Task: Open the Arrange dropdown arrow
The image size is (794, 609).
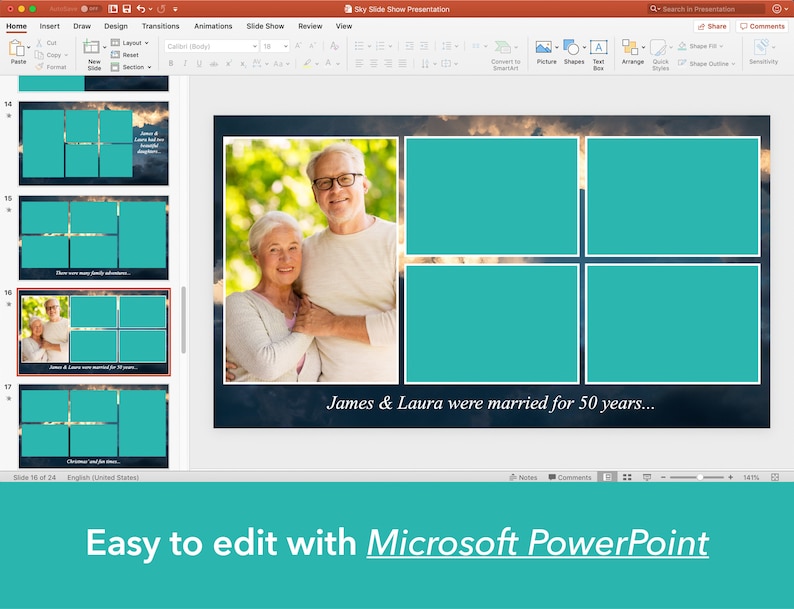Action: [x=644, y=47]
